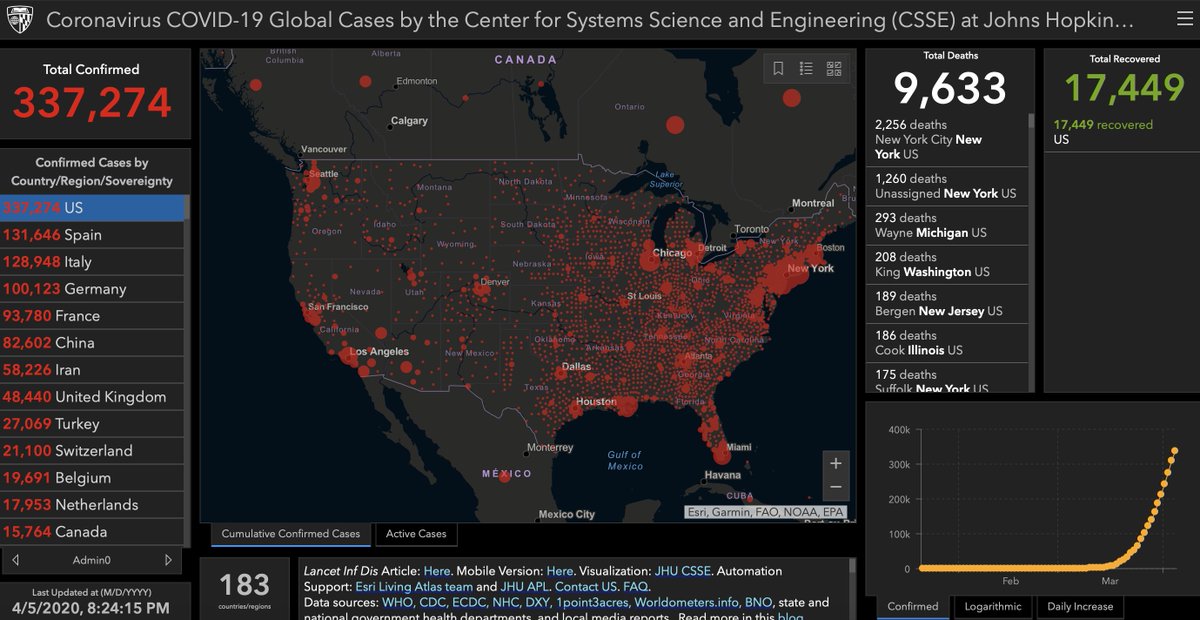
Task: Click the Esri, Garmin map attribution text
Action: (767, 511)
